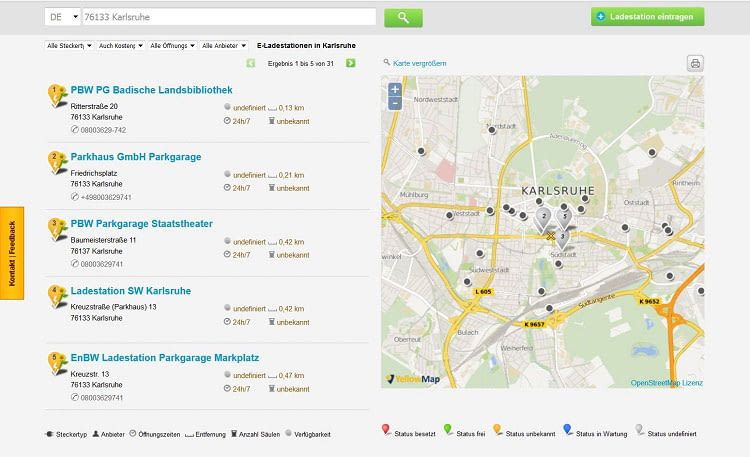This screenshot has width=750, height=457.
Task: Go to previous results page arrow
Action: click(x=251, y=63)
